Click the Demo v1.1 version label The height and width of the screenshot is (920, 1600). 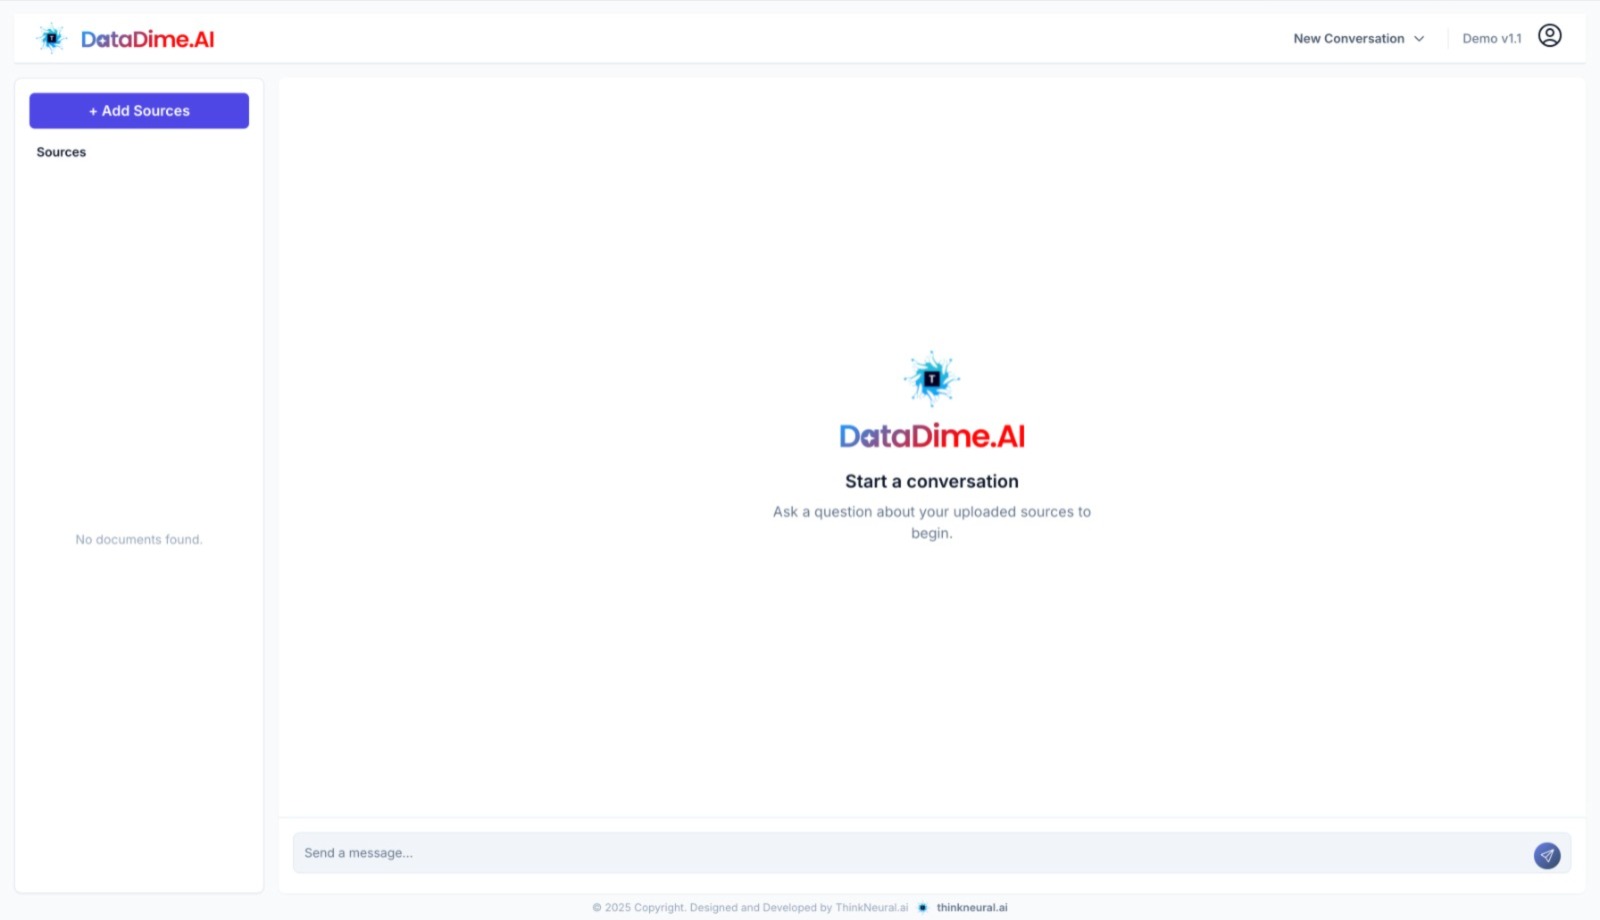point(1491,39)
